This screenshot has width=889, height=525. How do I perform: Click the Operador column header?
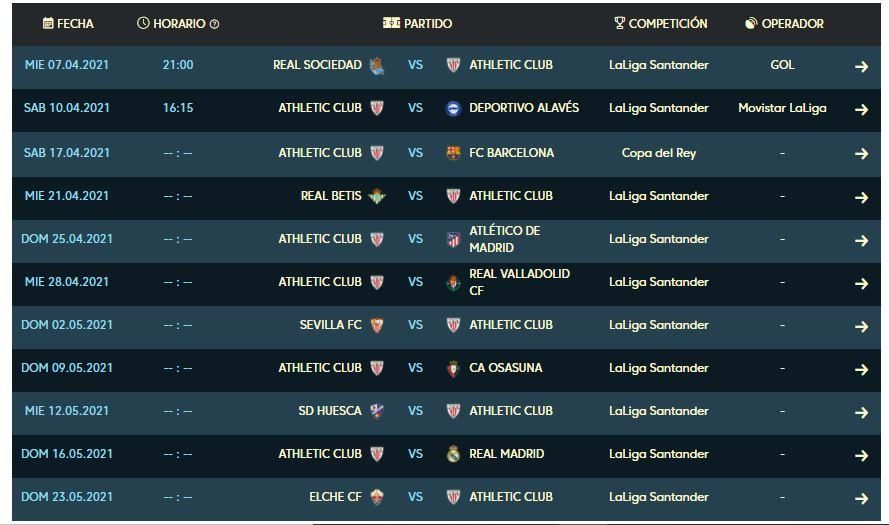pos(785,23)
